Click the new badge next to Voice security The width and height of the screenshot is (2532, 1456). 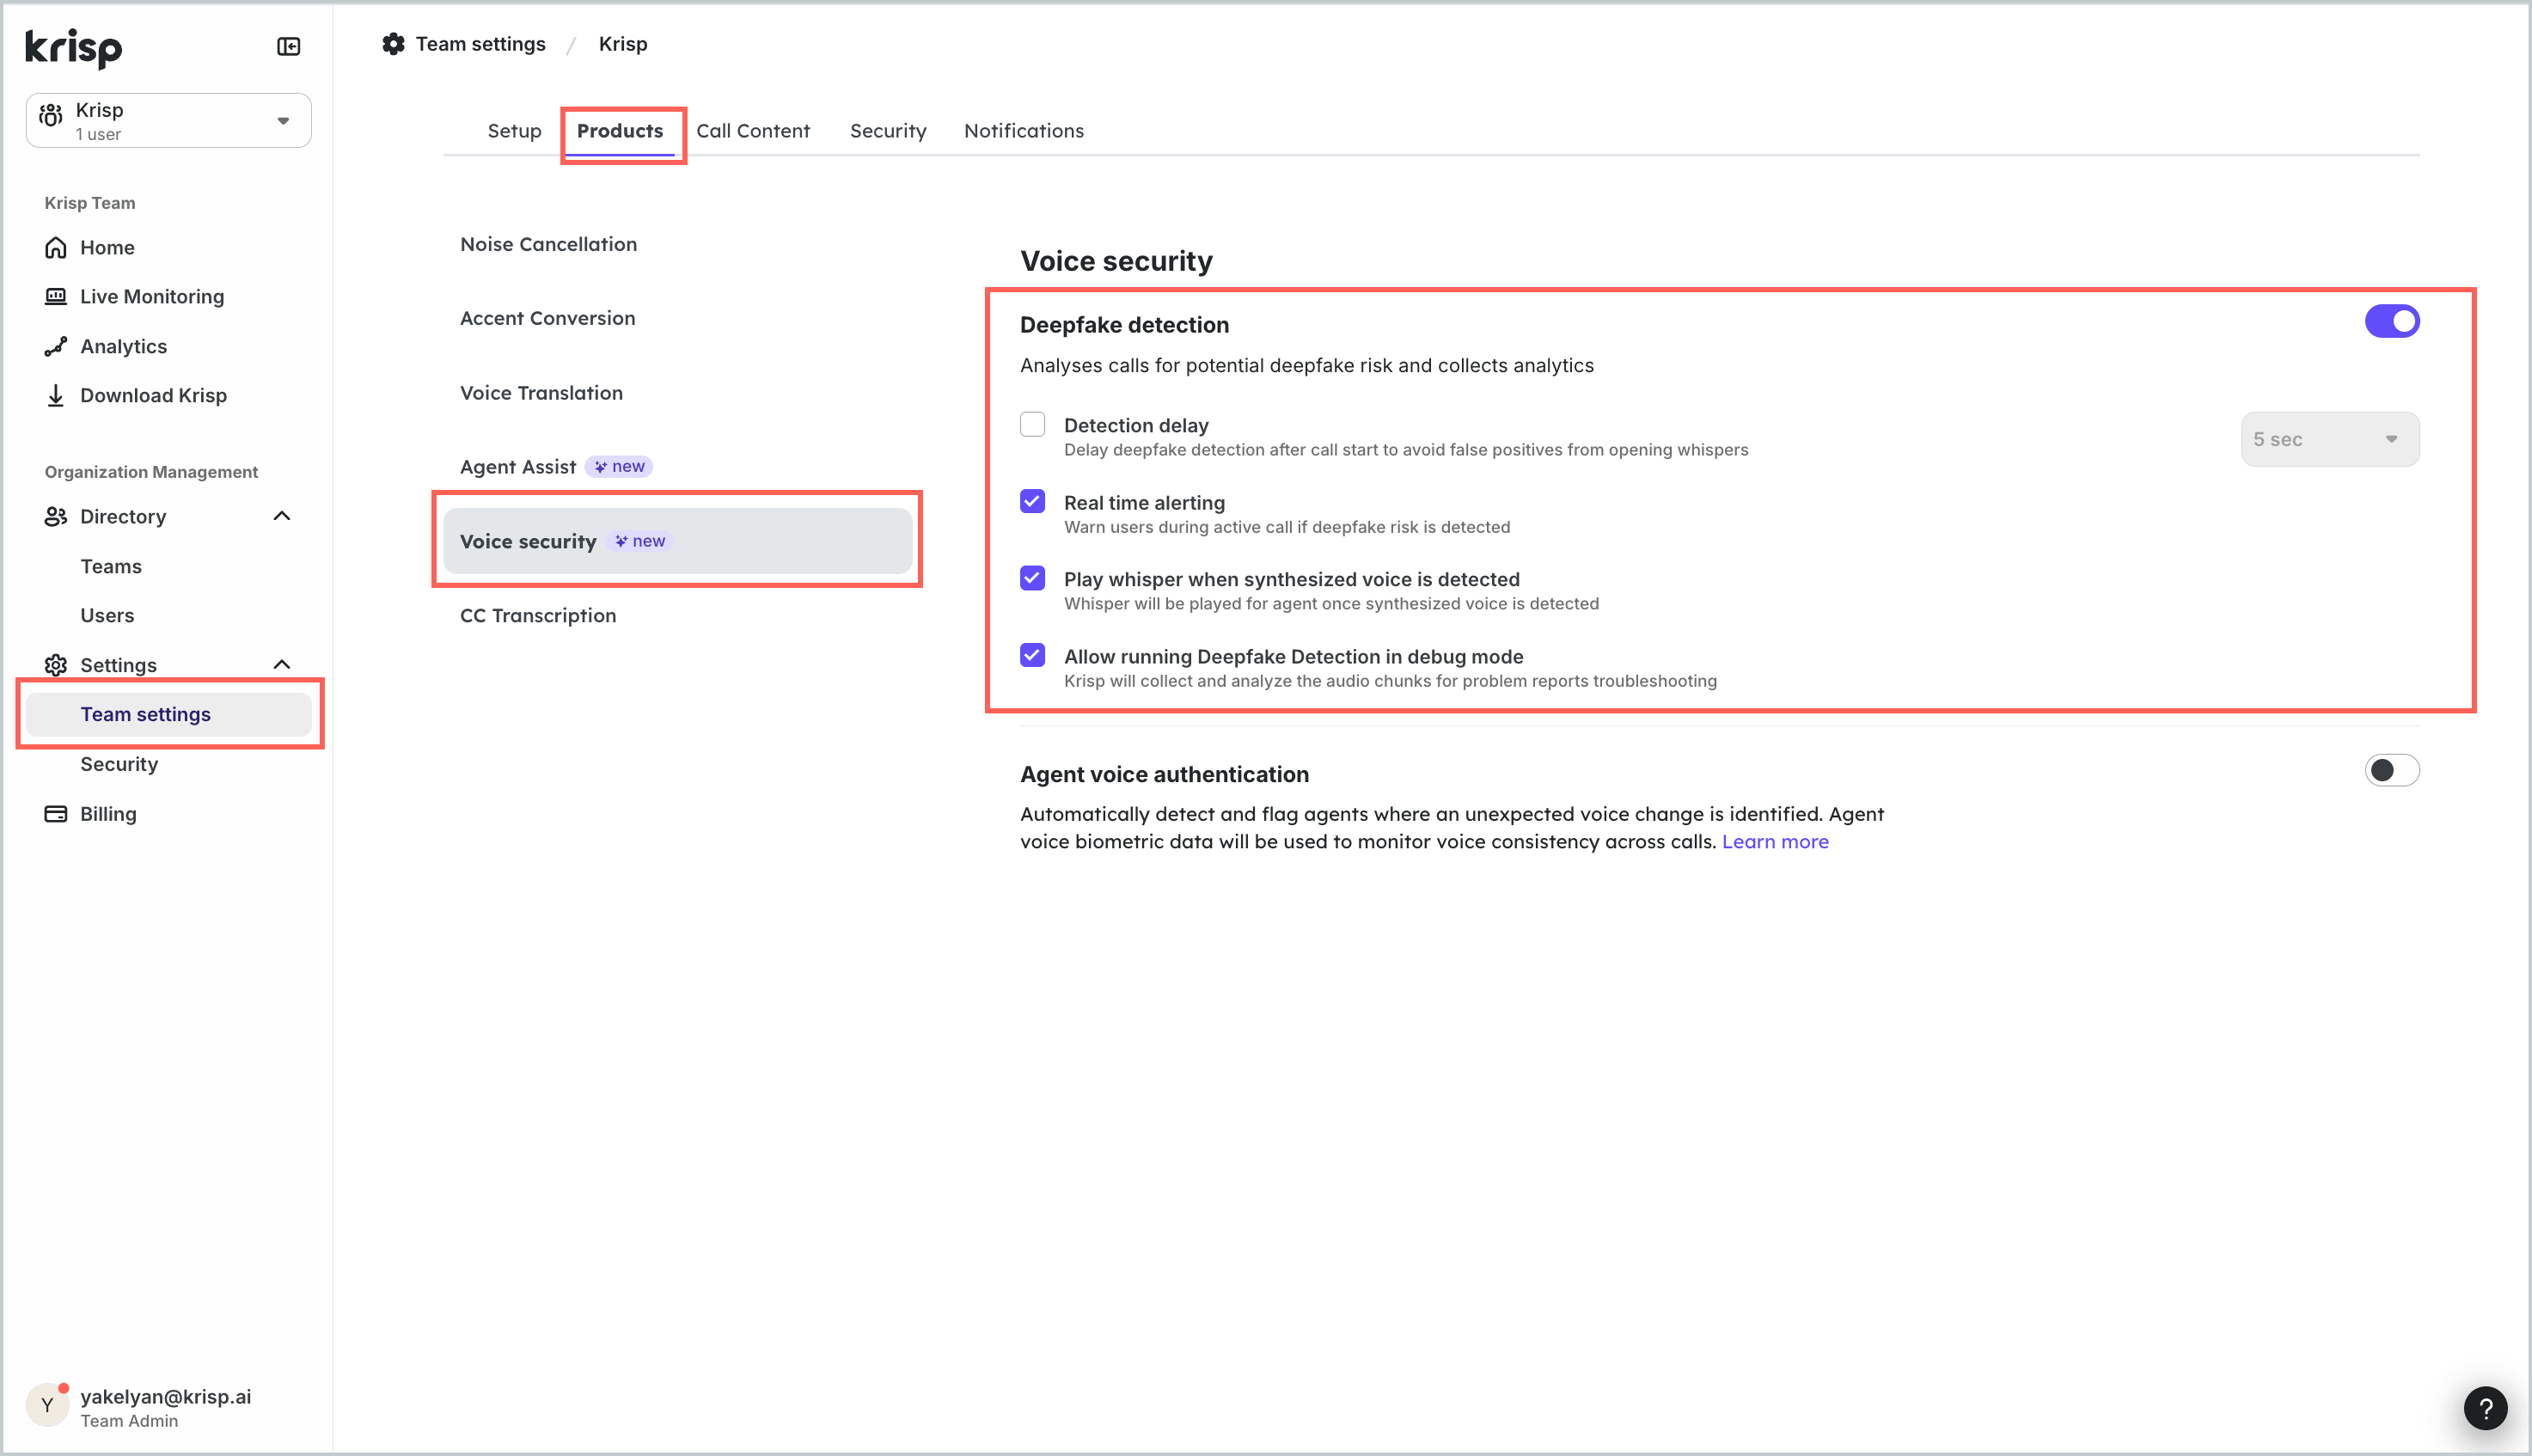(x=640, y=541)
